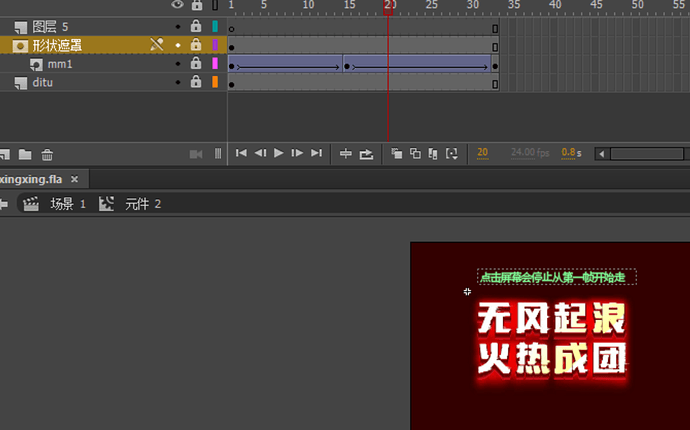The image size is (690, 430).
Task: Switch to xingxing.fla document tab
Action: 31,180
